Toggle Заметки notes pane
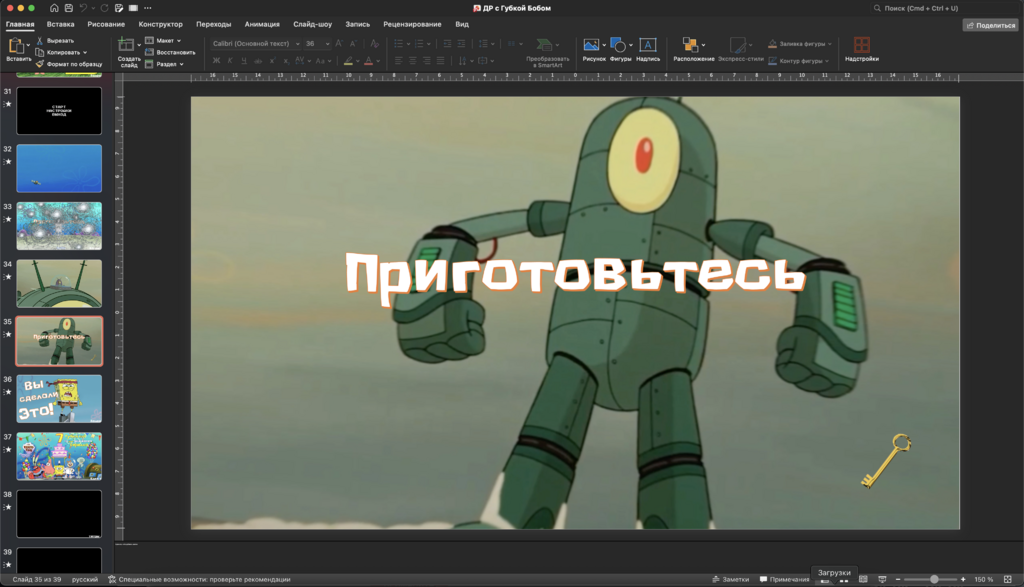Screen dimensions: 1024x587 [730, 579]
